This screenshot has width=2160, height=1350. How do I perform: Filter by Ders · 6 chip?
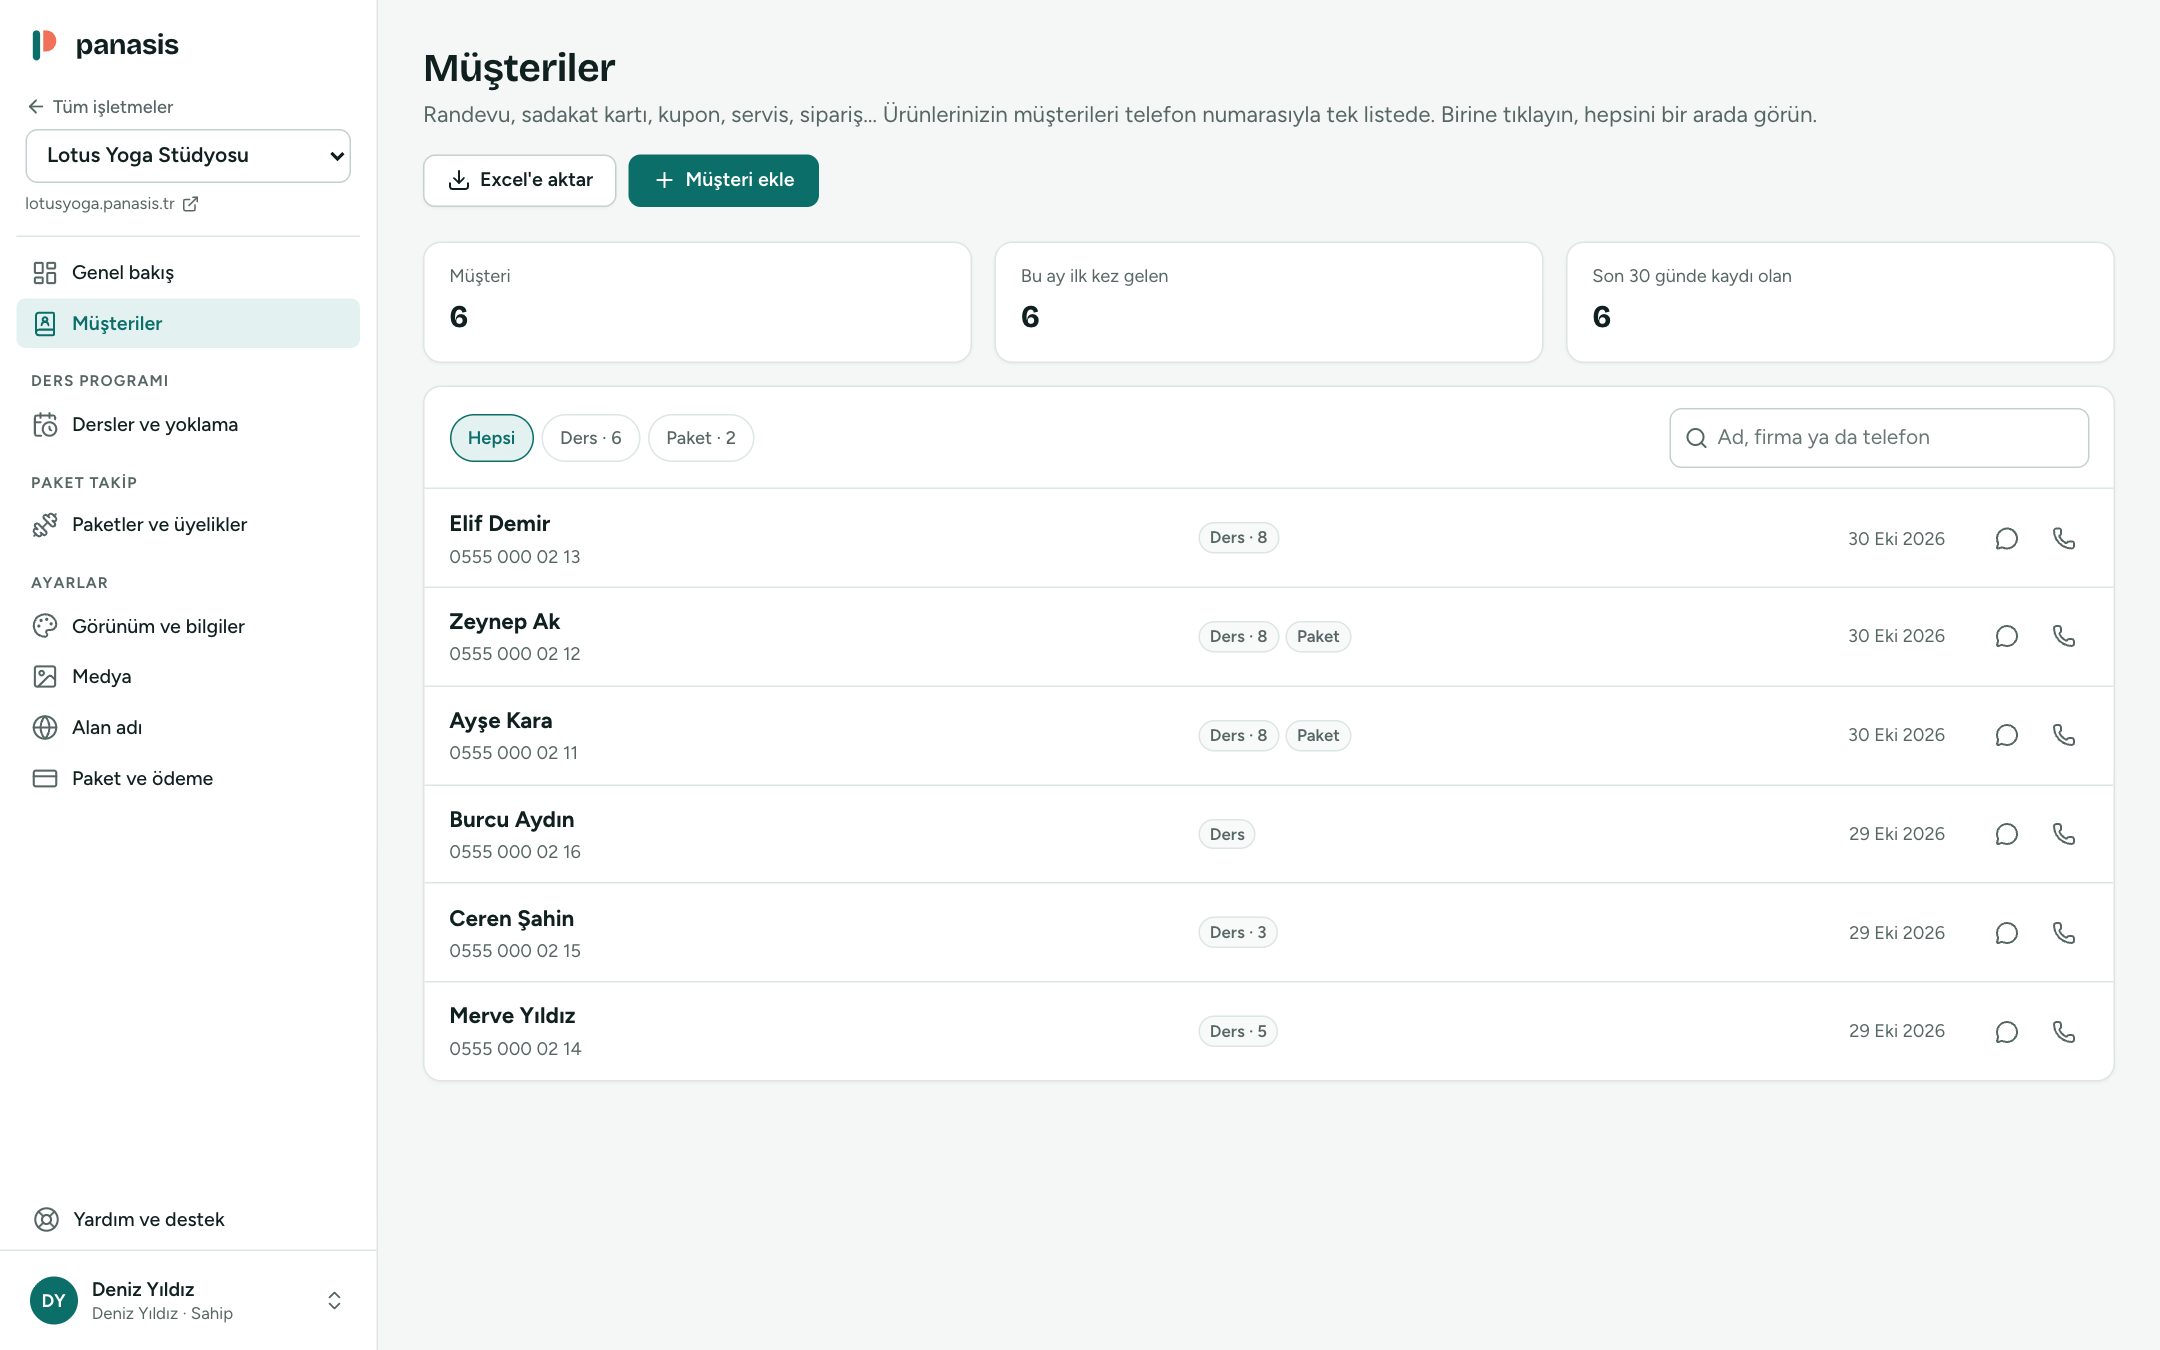pos(590,438)
